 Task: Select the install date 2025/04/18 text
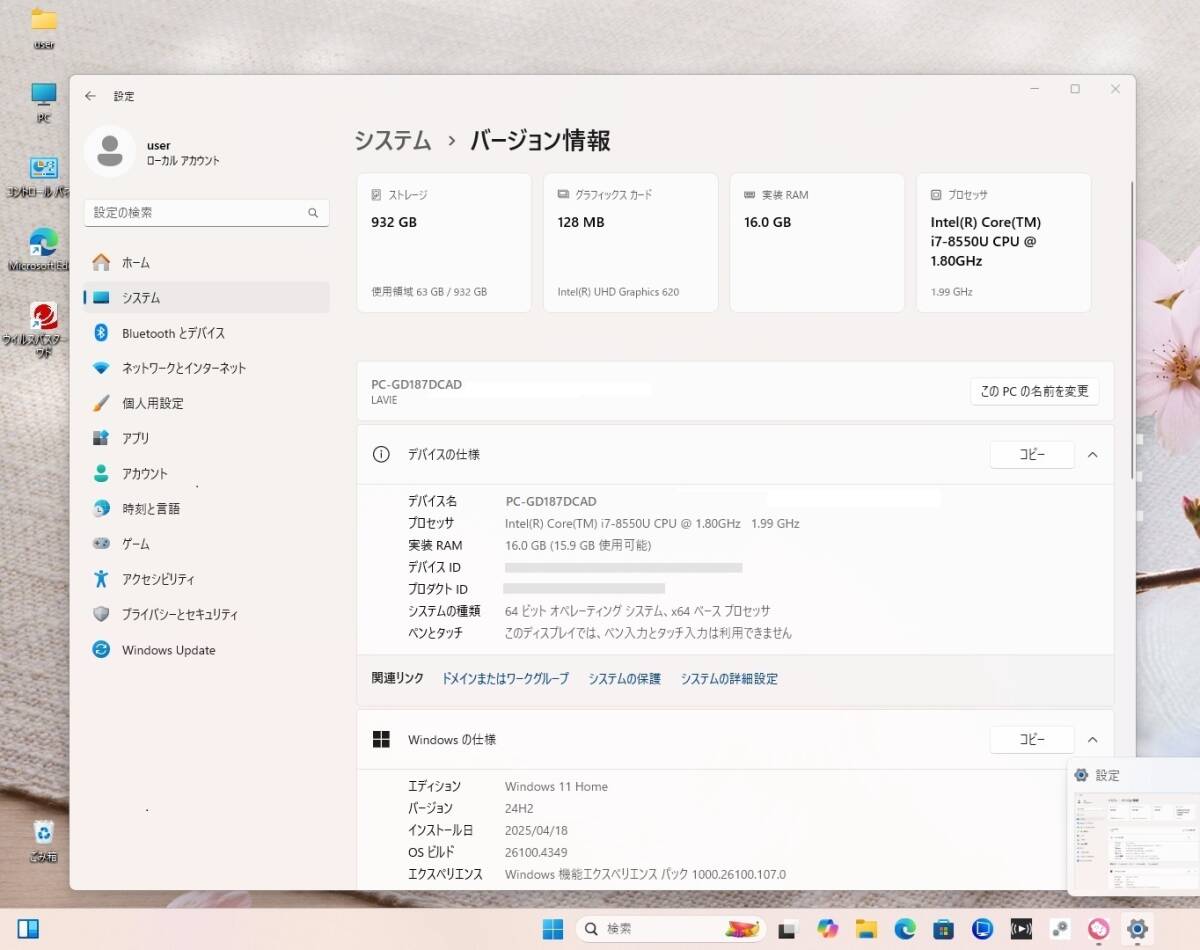pos(536,830)
